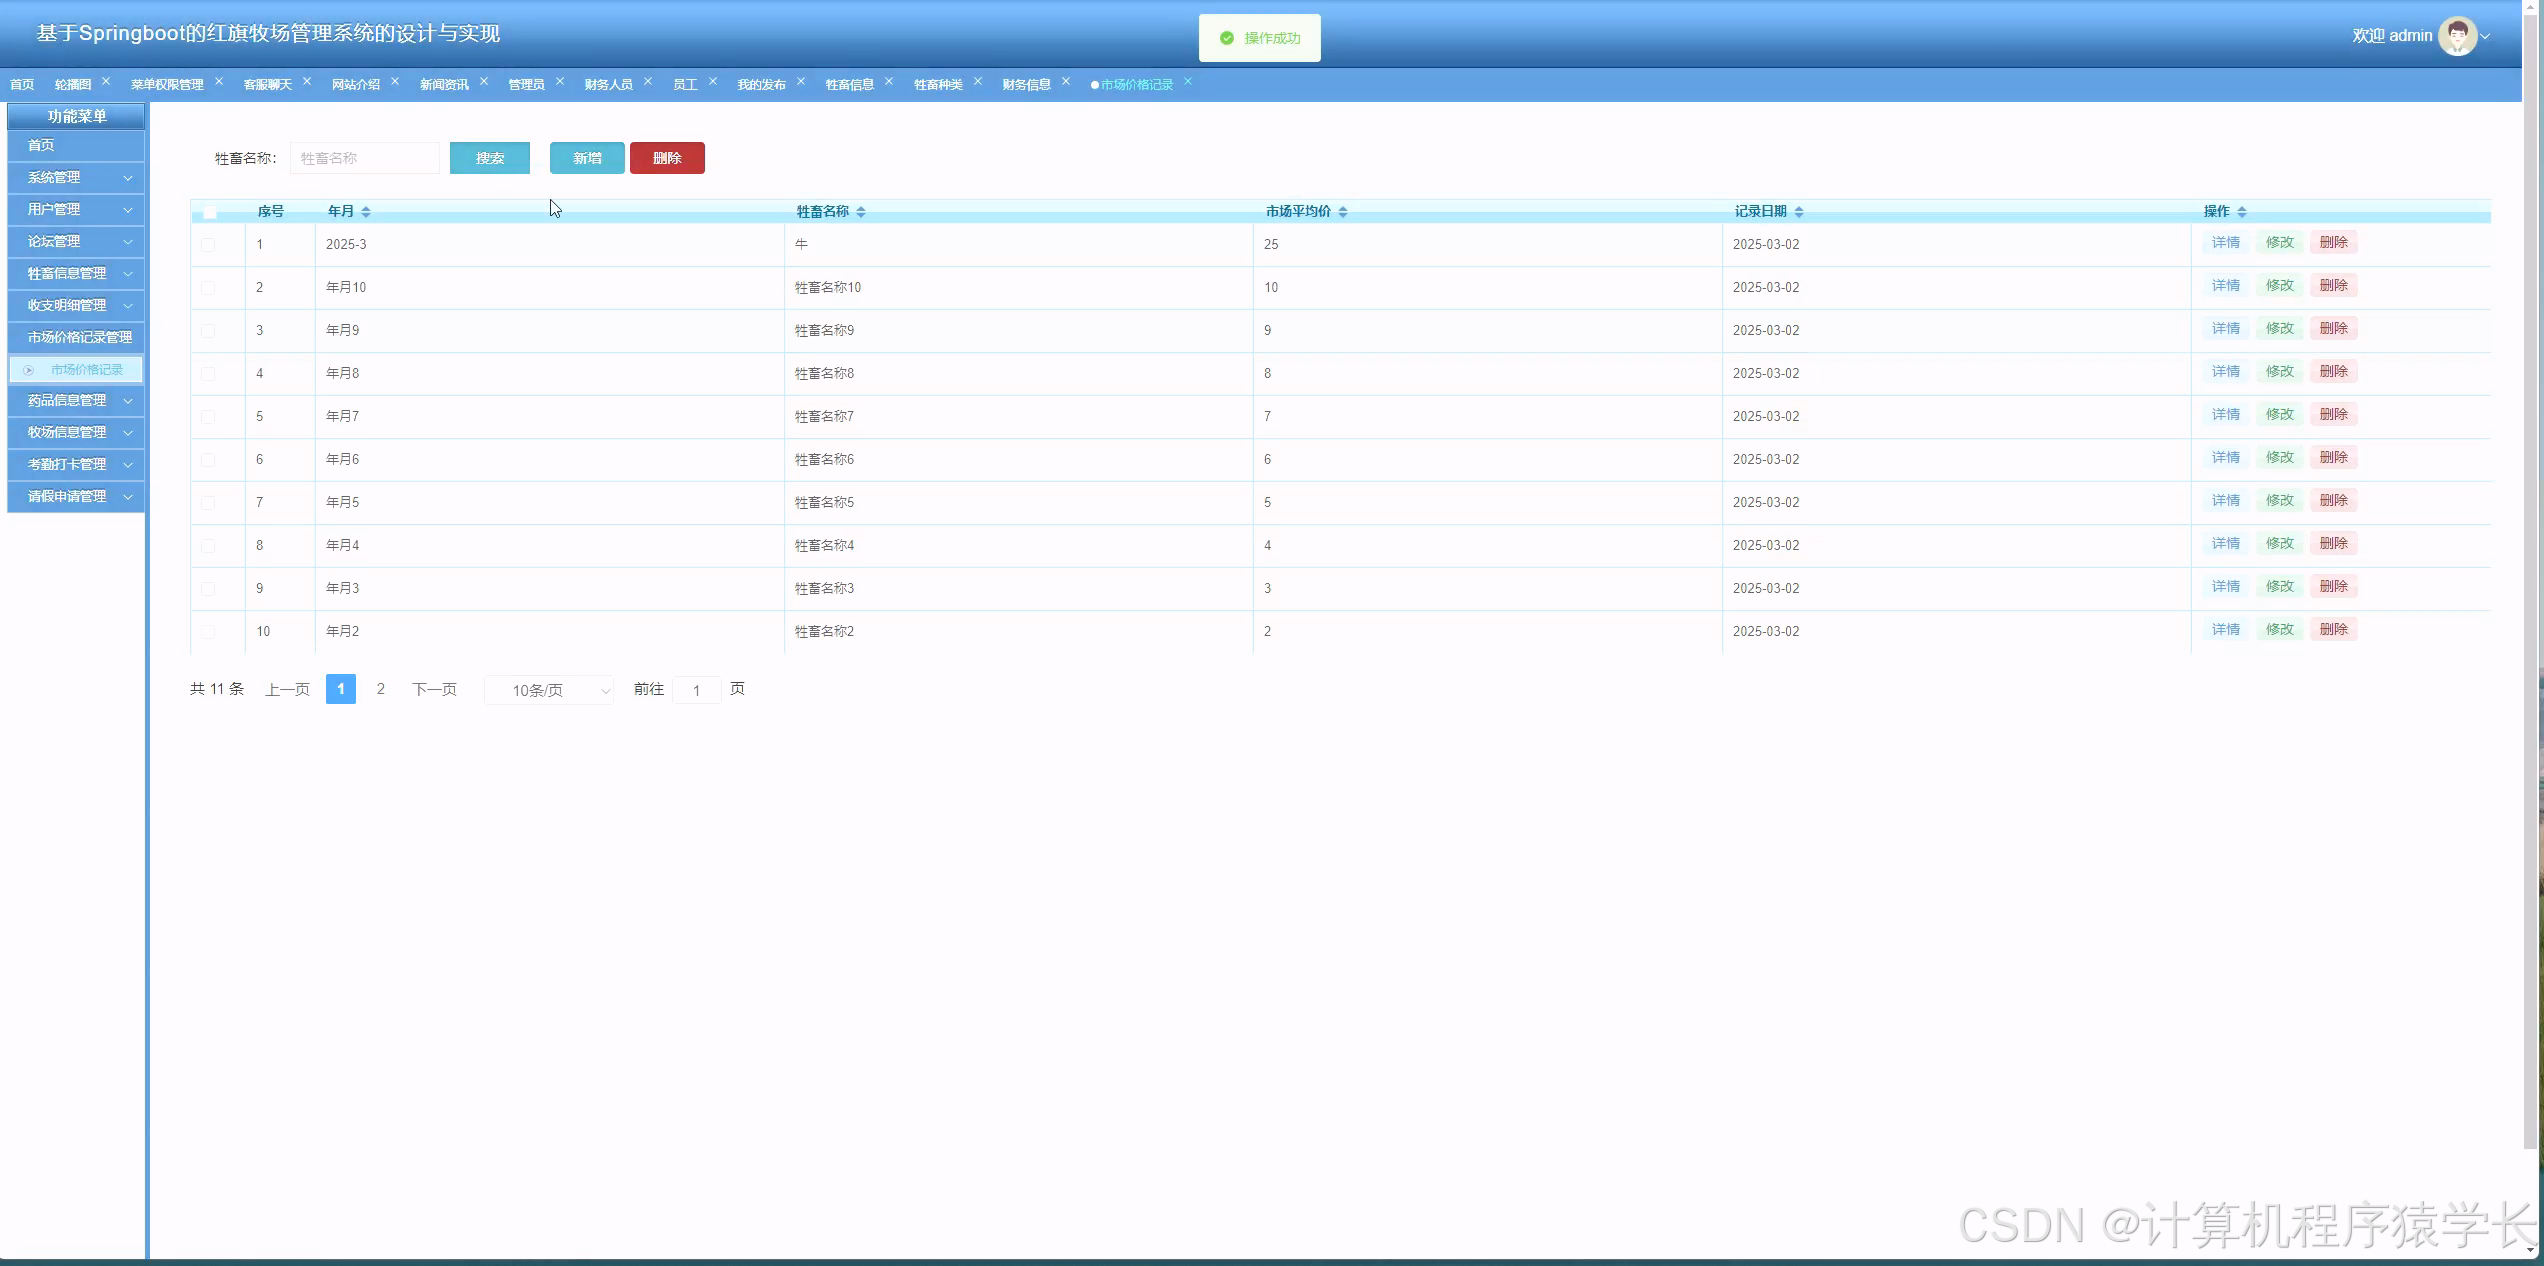
Task: Click the 新增 button
Action: tap(587, 158)
